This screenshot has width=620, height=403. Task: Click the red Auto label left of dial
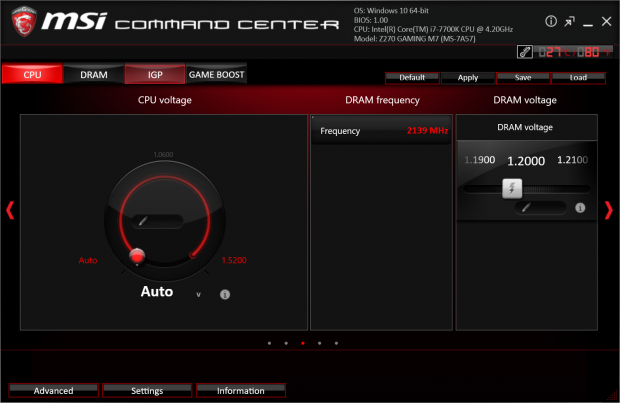(88, 260)
